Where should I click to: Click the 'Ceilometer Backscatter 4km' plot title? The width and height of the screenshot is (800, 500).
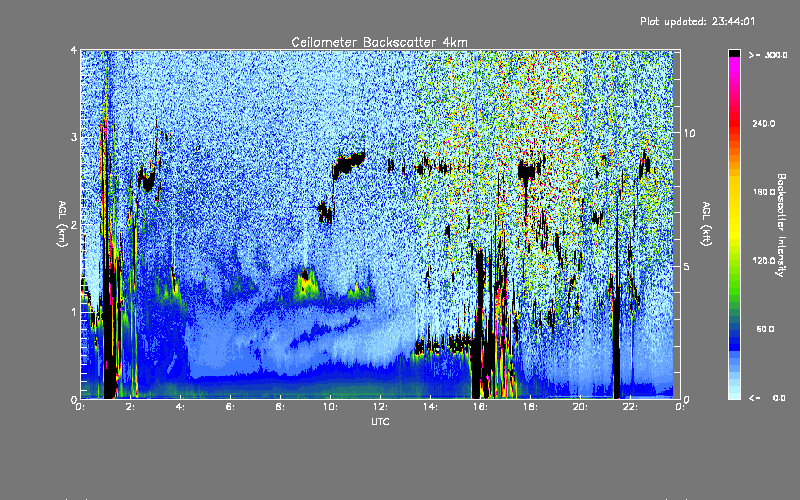pyautogui.click(x=379, y=42)
